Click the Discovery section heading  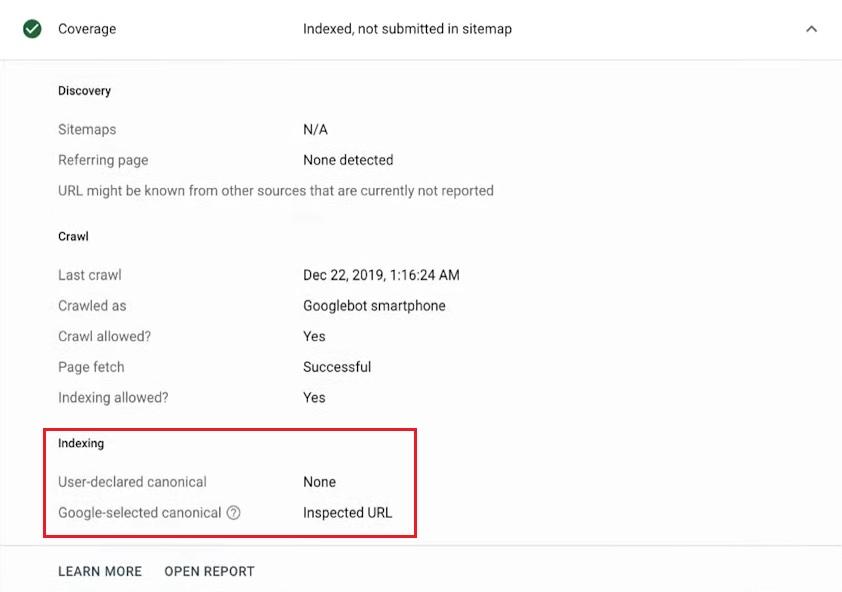coord(84,91)
